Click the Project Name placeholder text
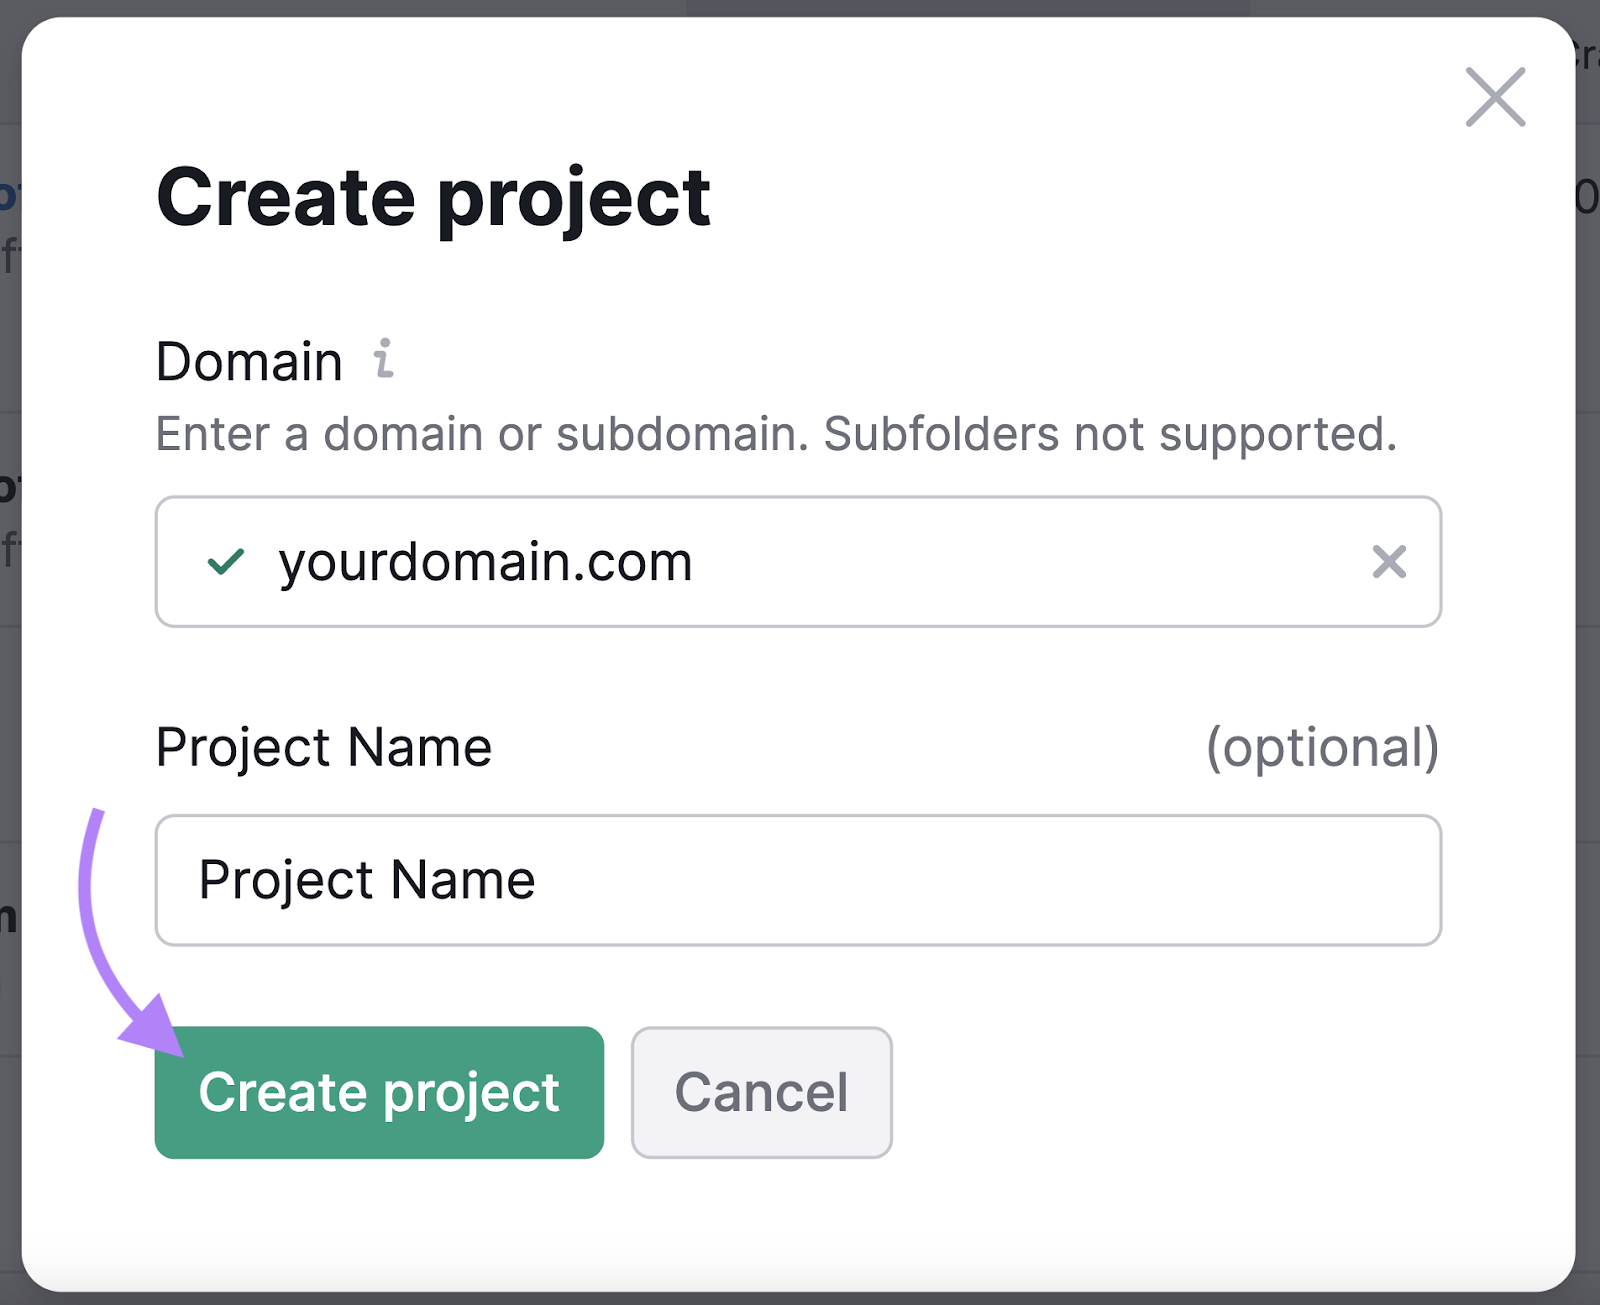The height and width of the screenshot is (1305, 1600). (x=366, y=880)
